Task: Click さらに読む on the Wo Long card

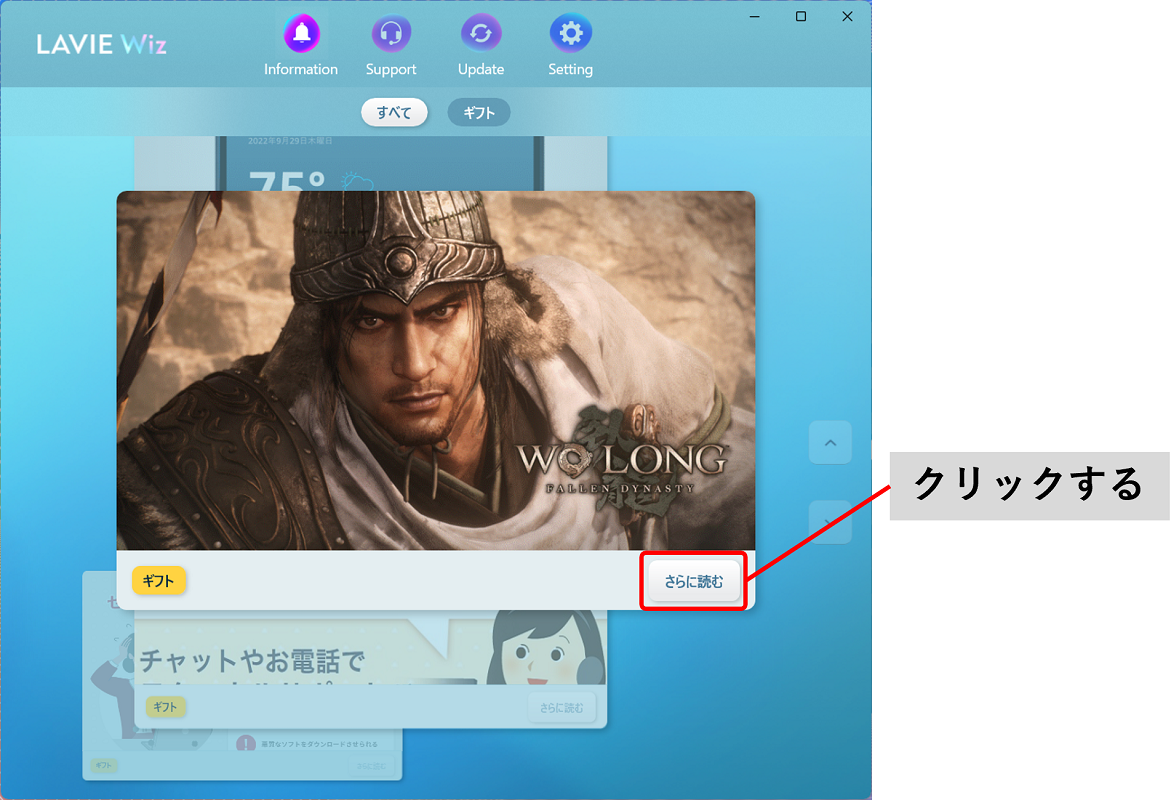Action: pos(694,581)
